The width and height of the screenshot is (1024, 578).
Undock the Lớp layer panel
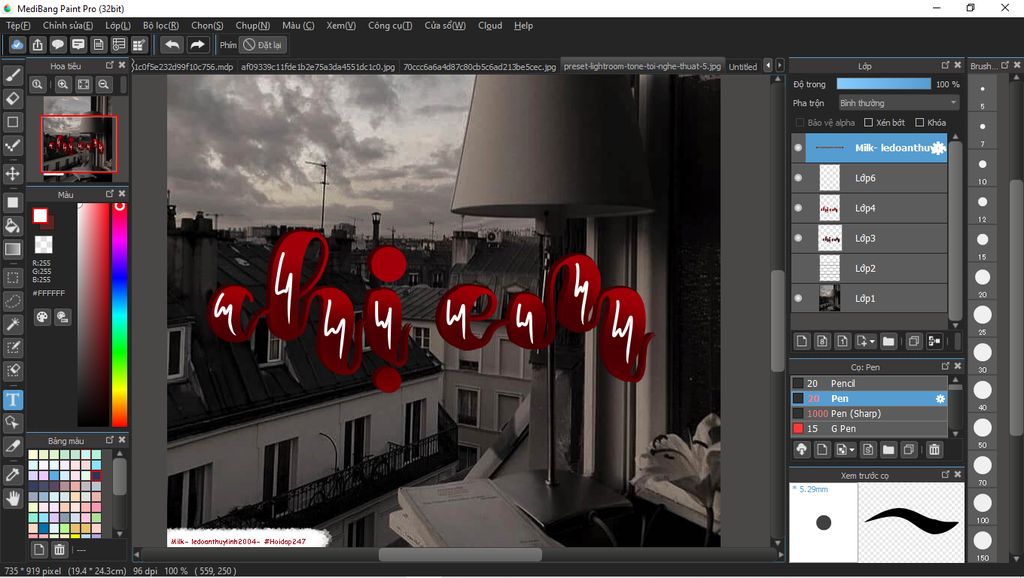click(945, 65)
